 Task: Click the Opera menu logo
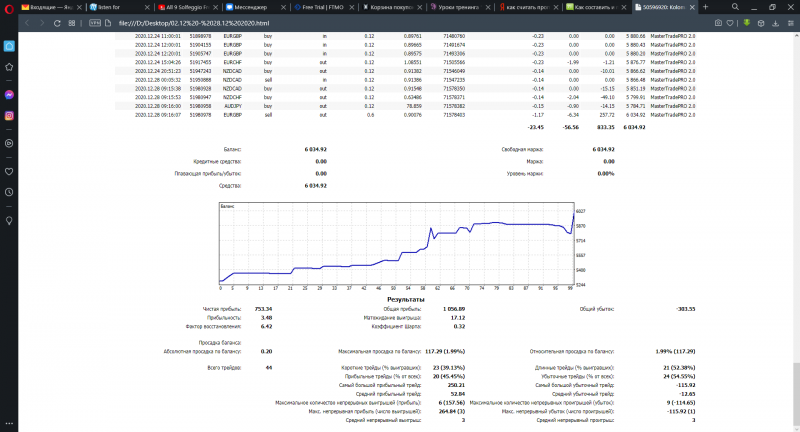(9, 6)
